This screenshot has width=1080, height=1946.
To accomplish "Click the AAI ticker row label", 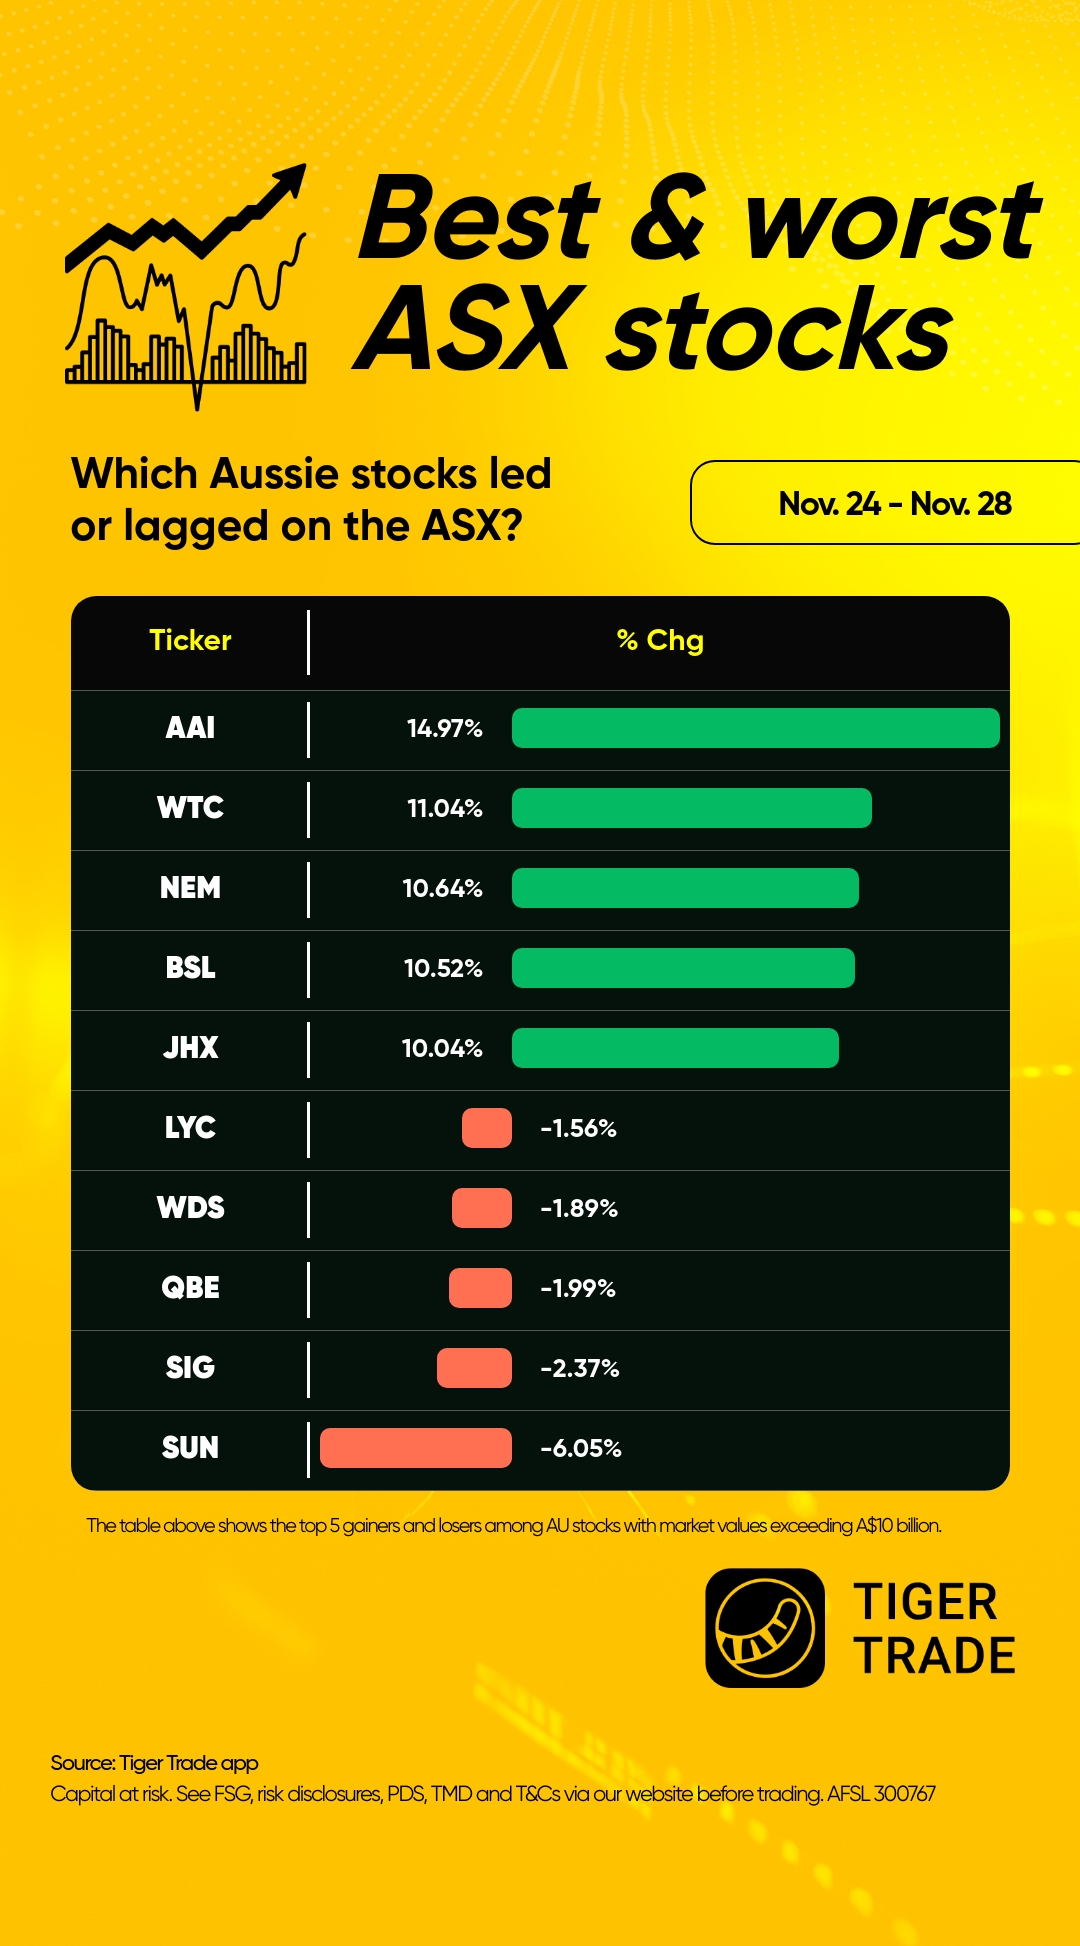I will click(190, 728).
